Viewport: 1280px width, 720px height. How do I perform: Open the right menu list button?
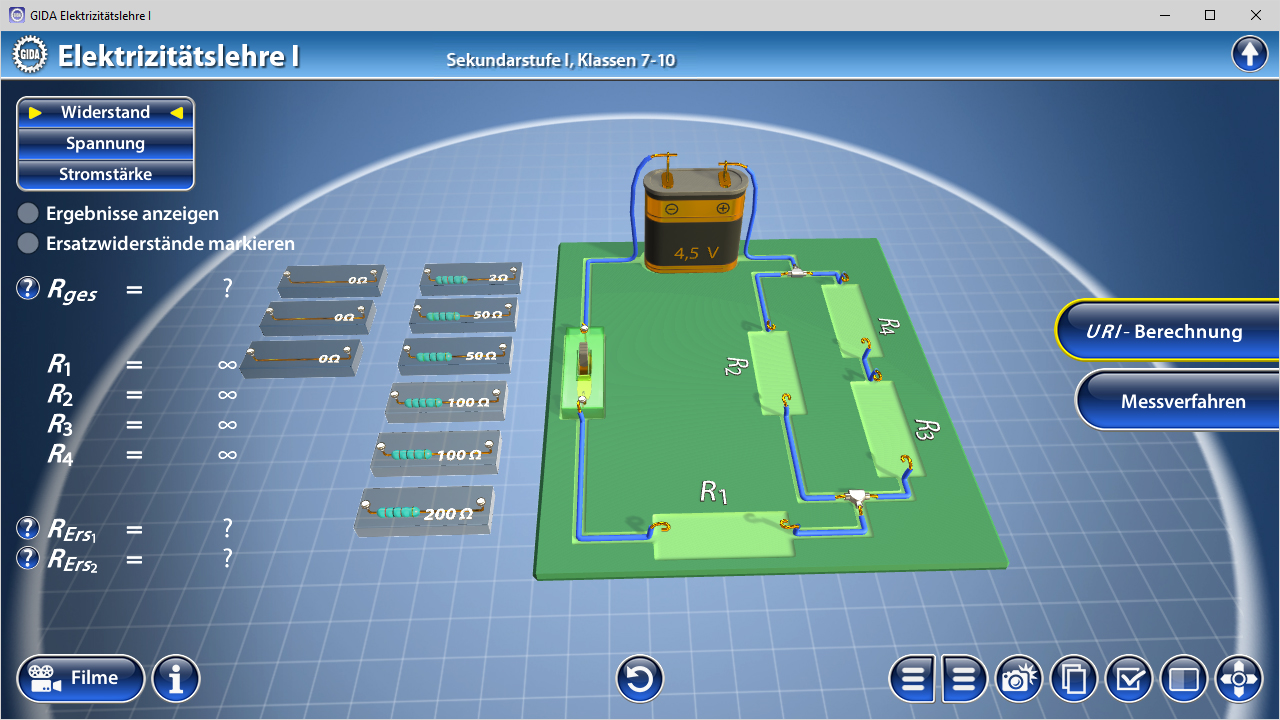(x=964, y=680)
